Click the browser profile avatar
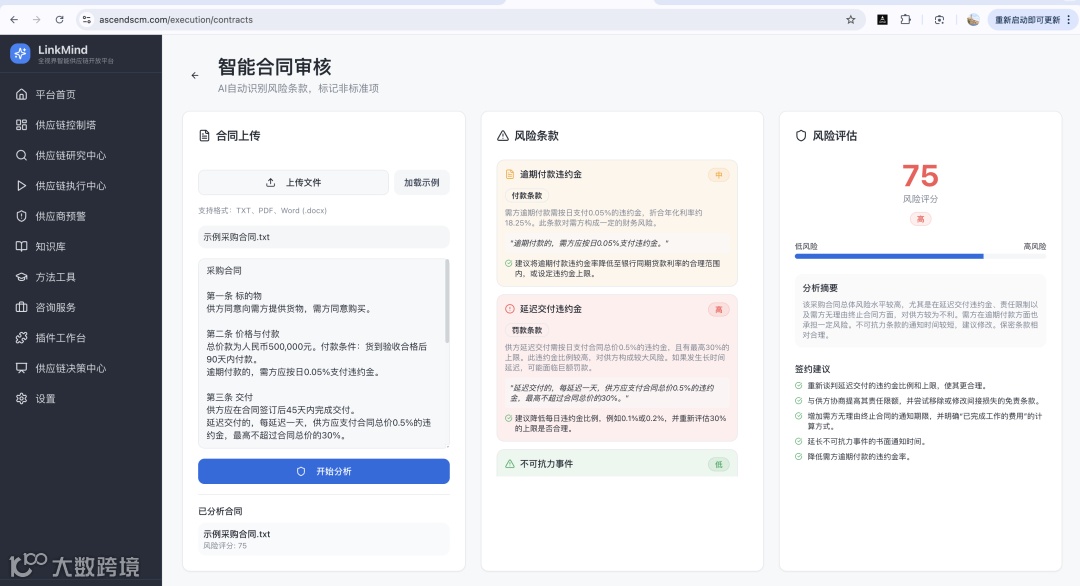The width and height of the screenshot is (1080, 586). (973, 19)
